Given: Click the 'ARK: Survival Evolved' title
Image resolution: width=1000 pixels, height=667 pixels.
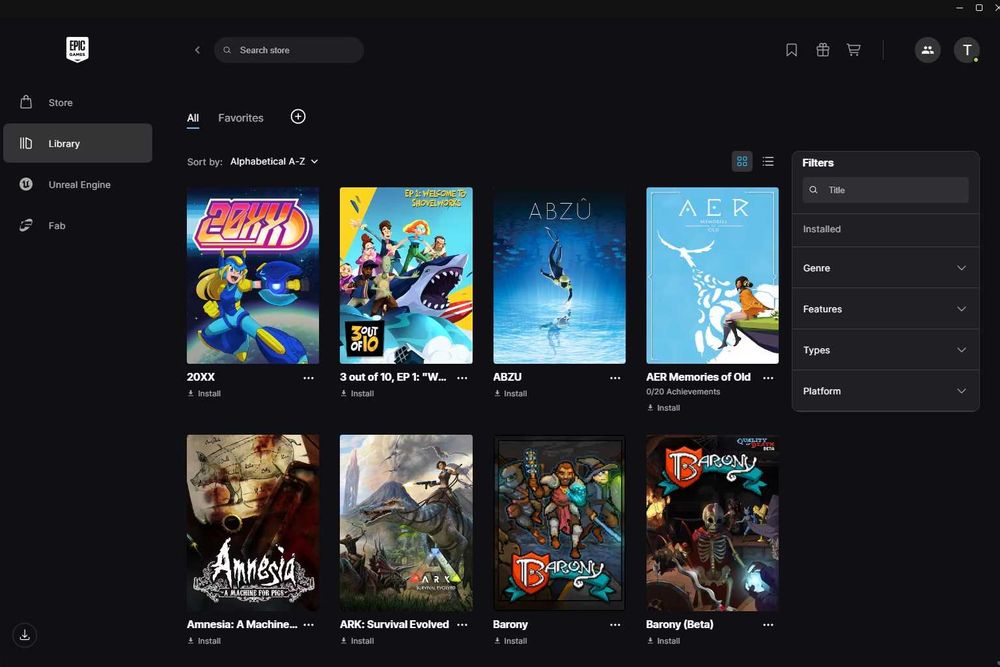Looking at the screenshot, I should [394, 624].
